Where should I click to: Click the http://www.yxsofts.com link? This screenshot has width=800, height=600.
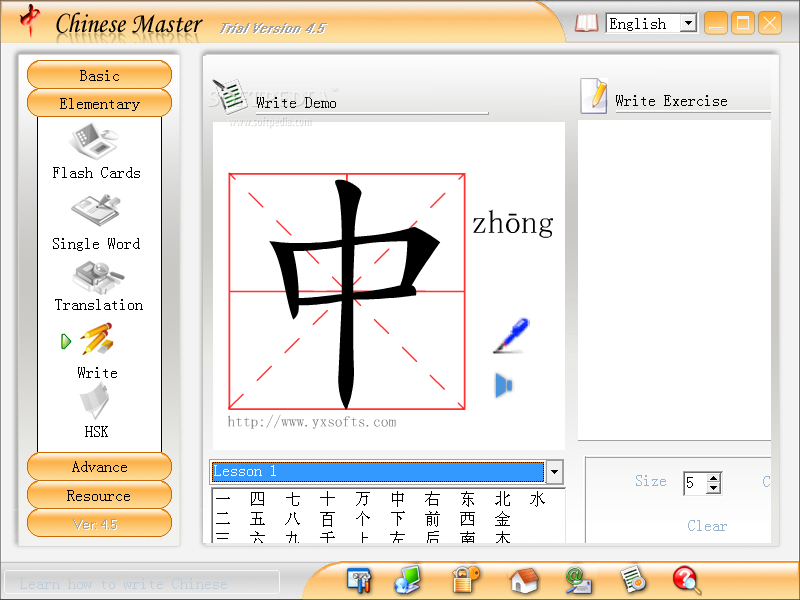[312, 422]
